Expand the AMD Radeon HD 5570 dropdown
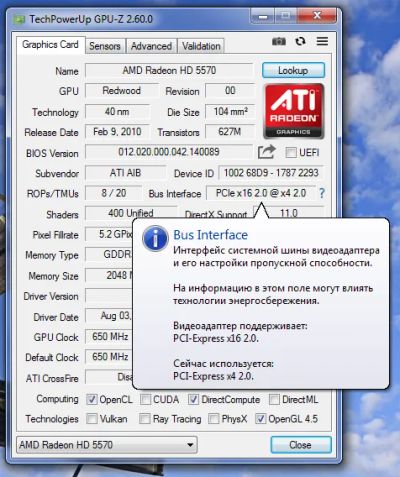This screenshot has height=477, width=400. [x=107, y=445]
